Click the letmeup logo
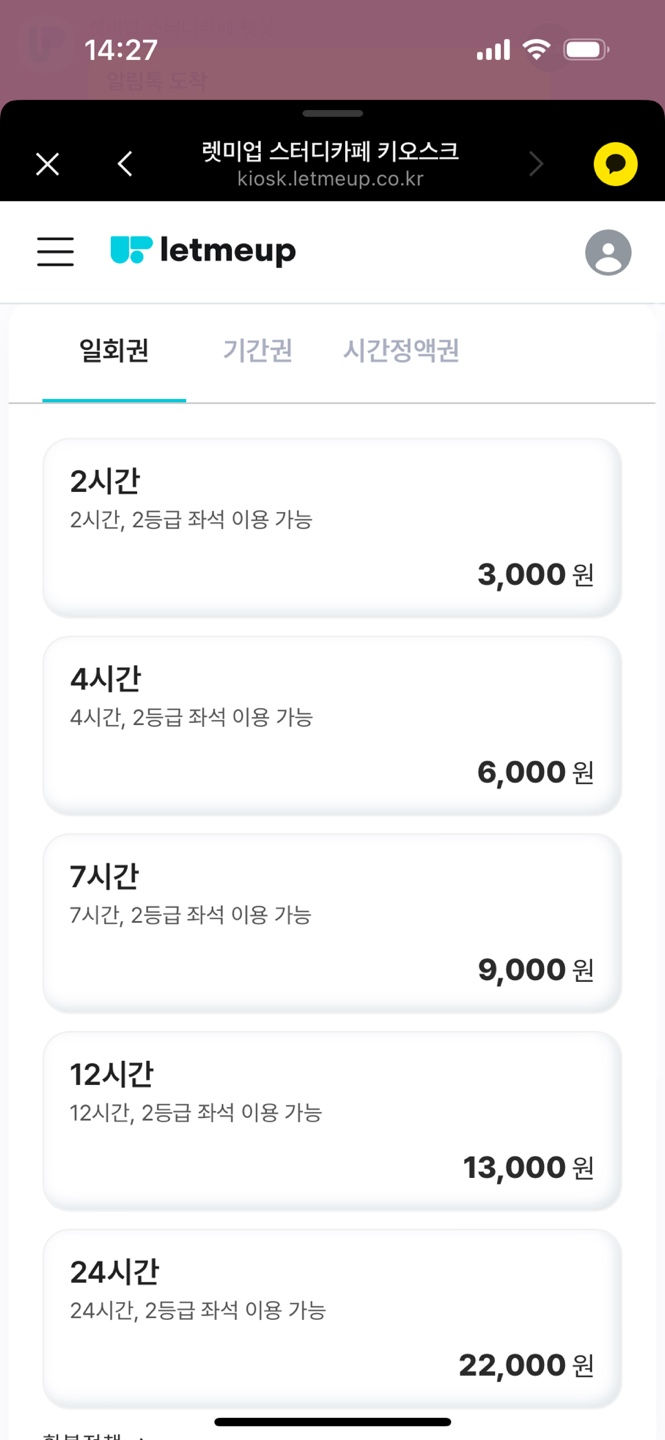Viewport: 665px width, 1440px height. tap(203, 250)
